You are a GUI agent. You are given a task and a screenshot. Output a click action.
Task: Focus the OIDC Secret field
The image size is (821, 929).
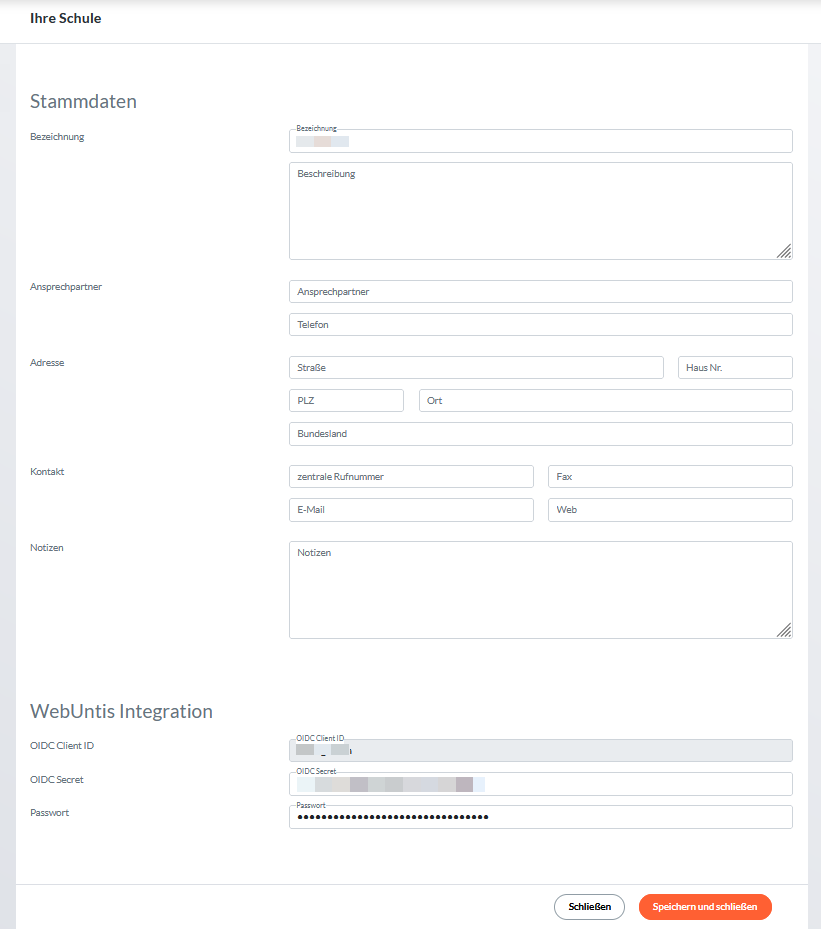(540, 784)
